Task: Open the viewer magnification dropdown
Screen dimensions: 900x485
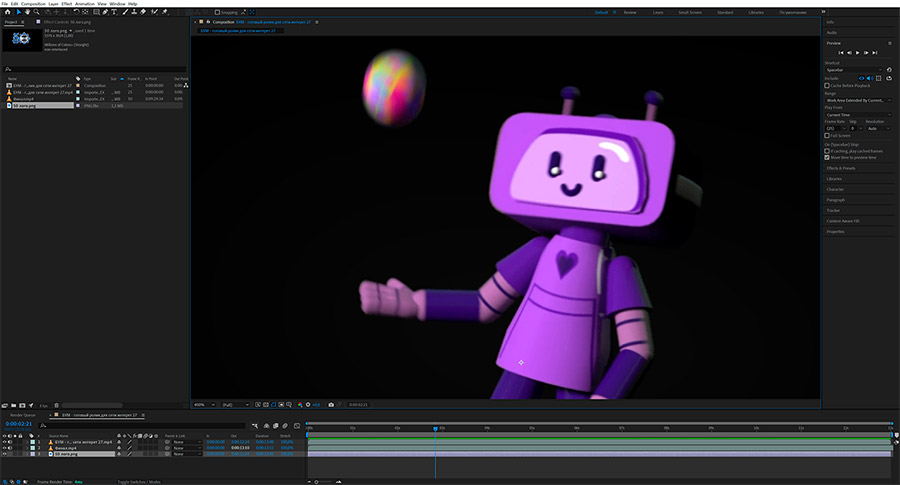Action: (202, 404)
